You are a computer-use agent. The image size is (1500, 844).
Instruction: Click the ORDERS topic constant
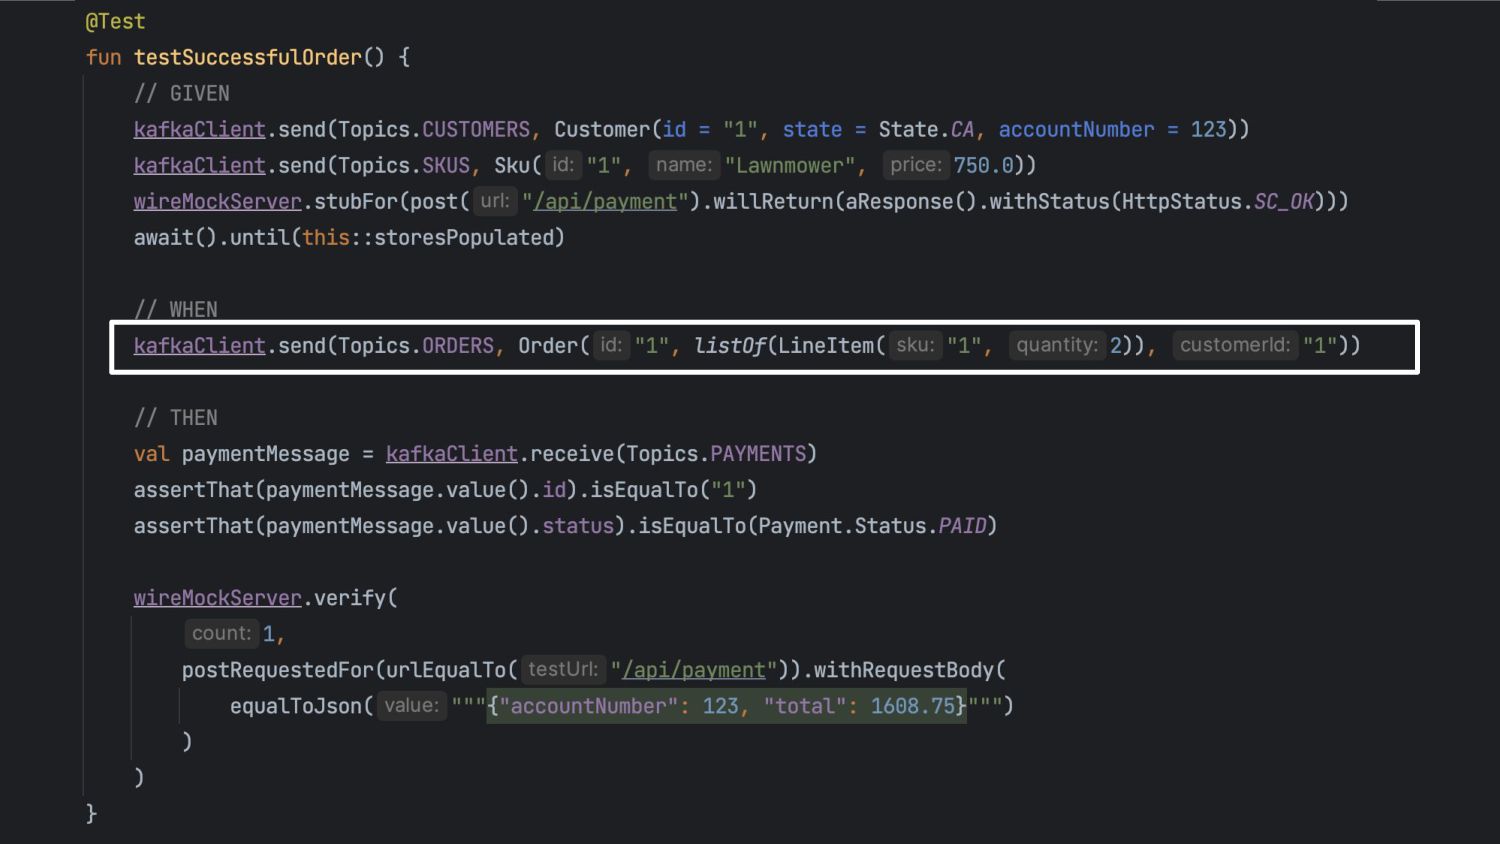click(x=458, y=345)
